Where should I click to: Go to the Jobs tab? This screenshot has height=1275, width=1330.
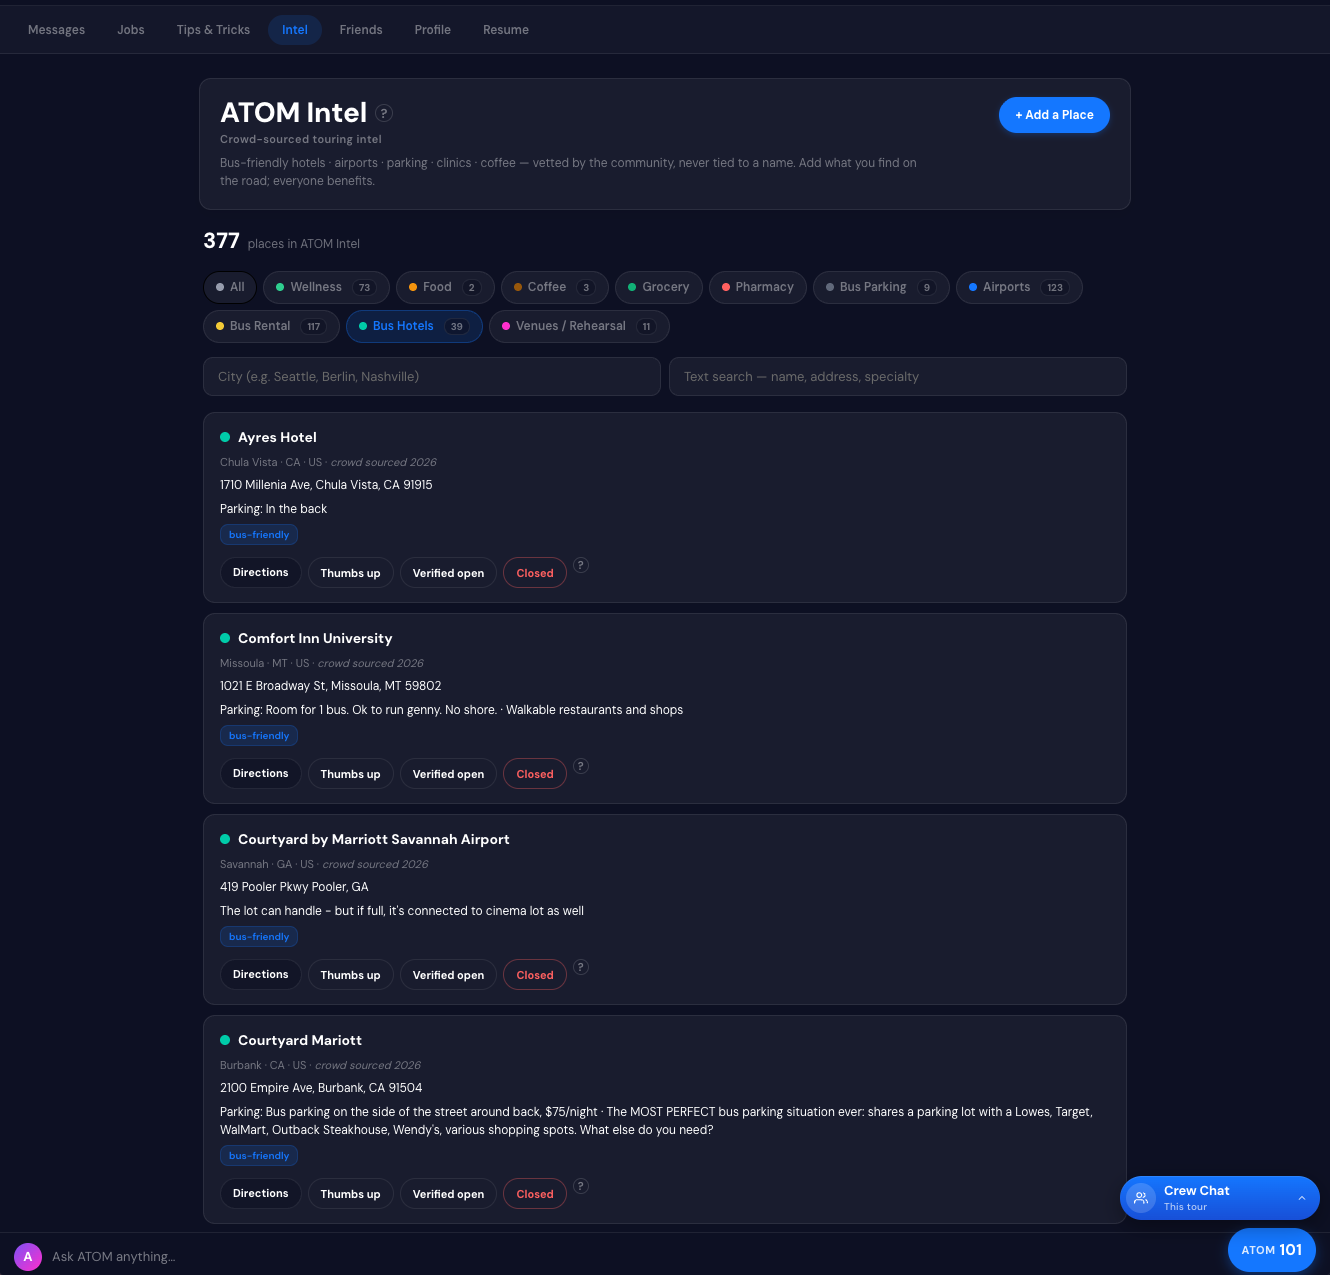pos(131,30)
